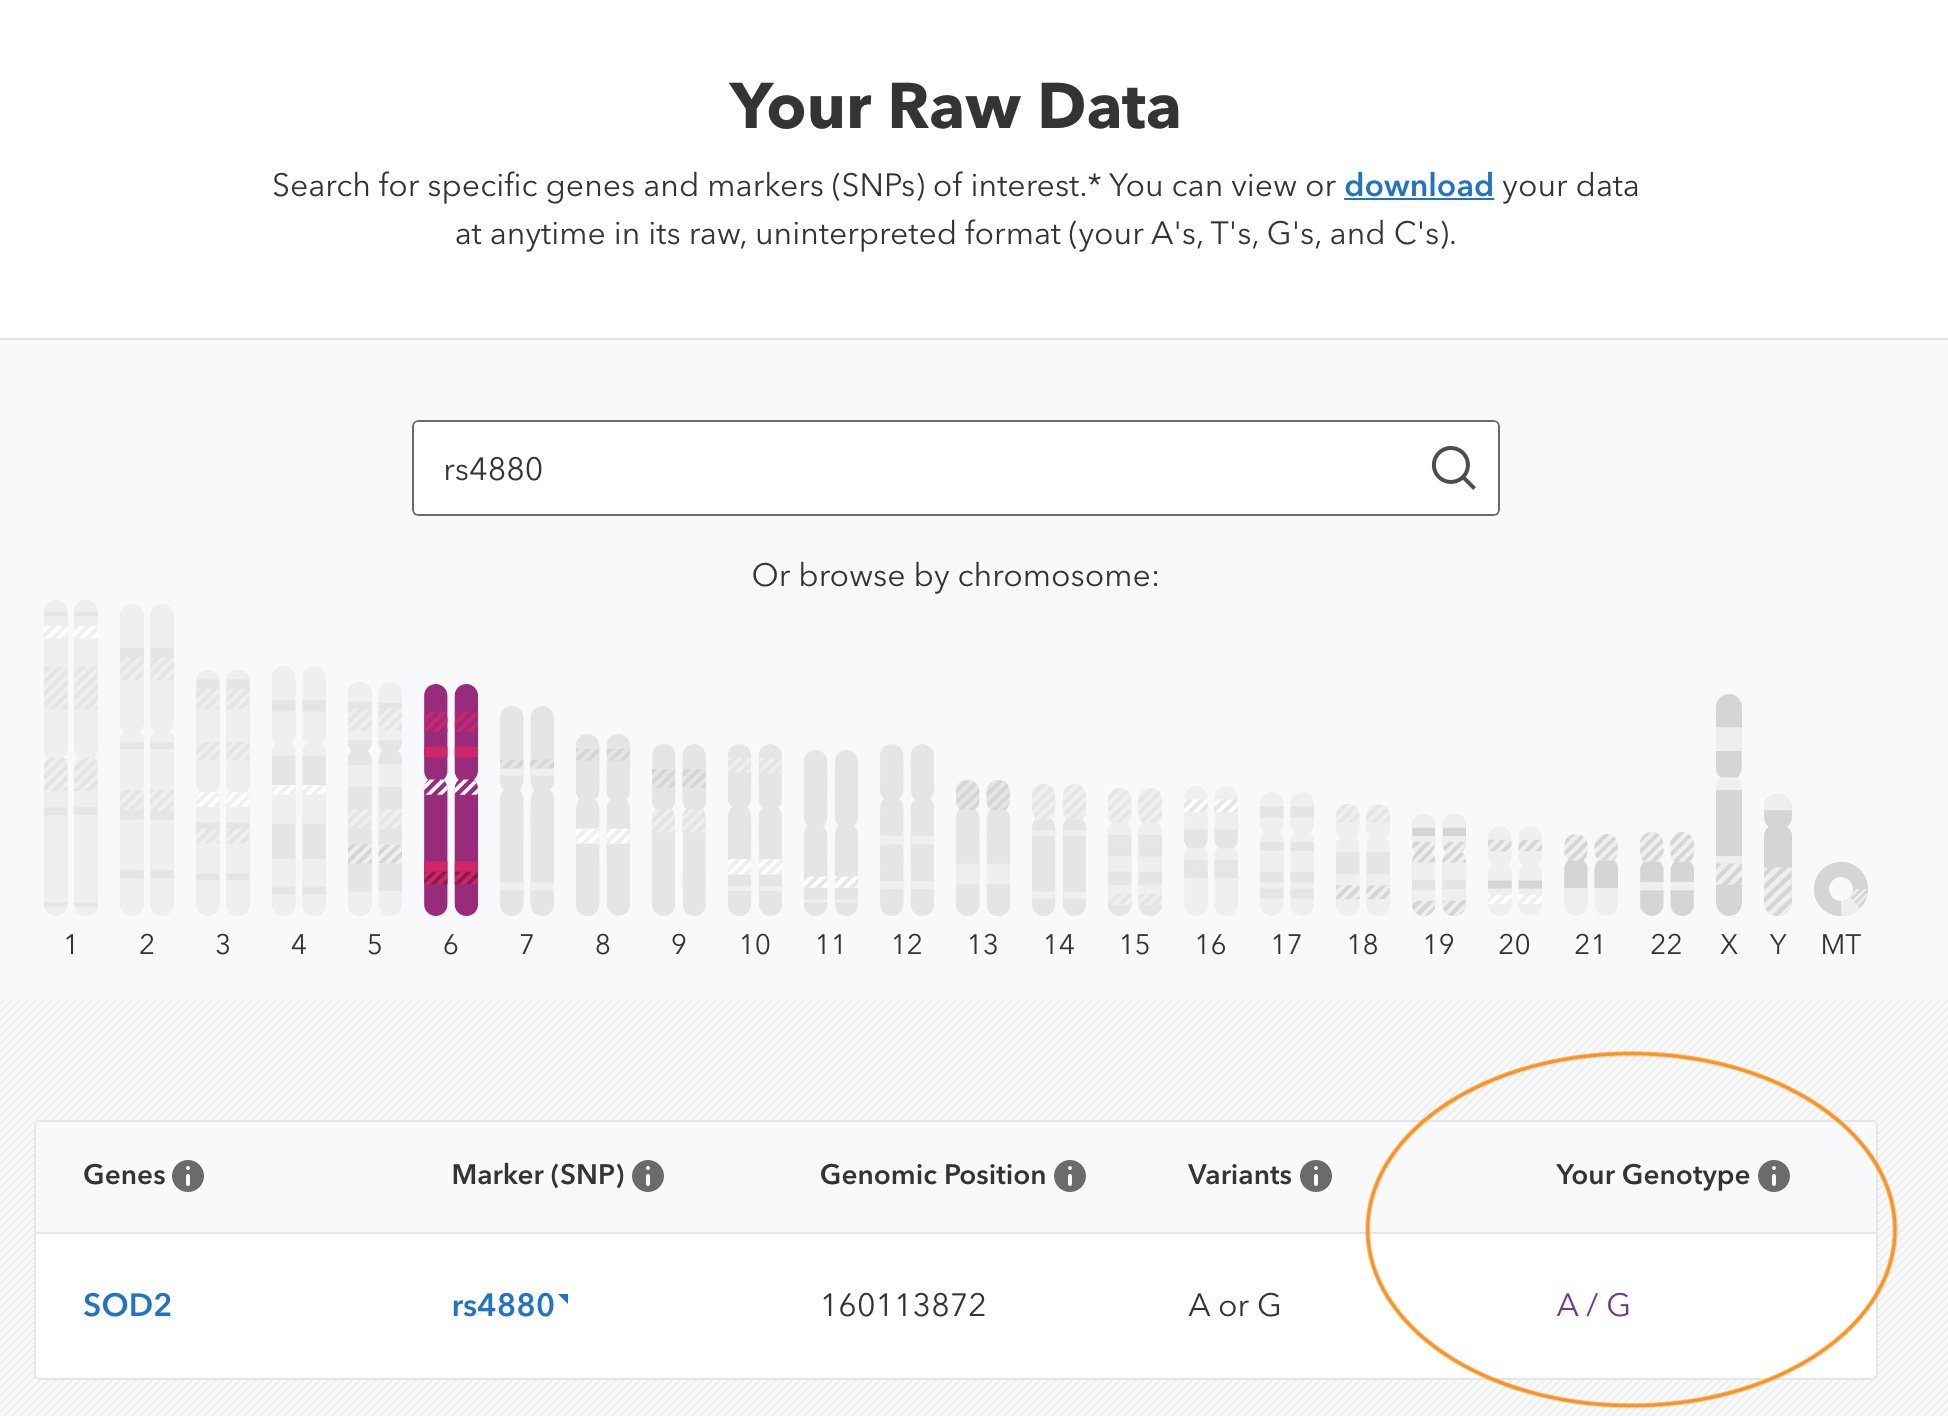This screenshot has height=1416, width=1948.
Task: Click the Variants info icon
Action: (1305, 1182)
